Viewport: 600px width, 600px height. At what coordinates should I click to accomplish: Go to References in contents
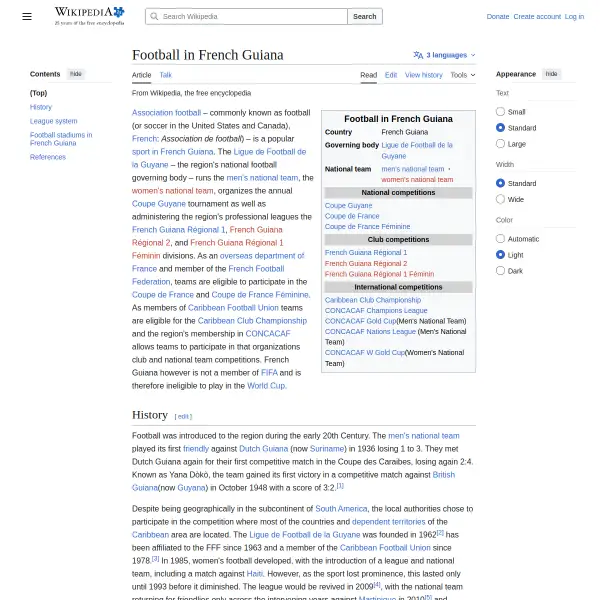48,157
